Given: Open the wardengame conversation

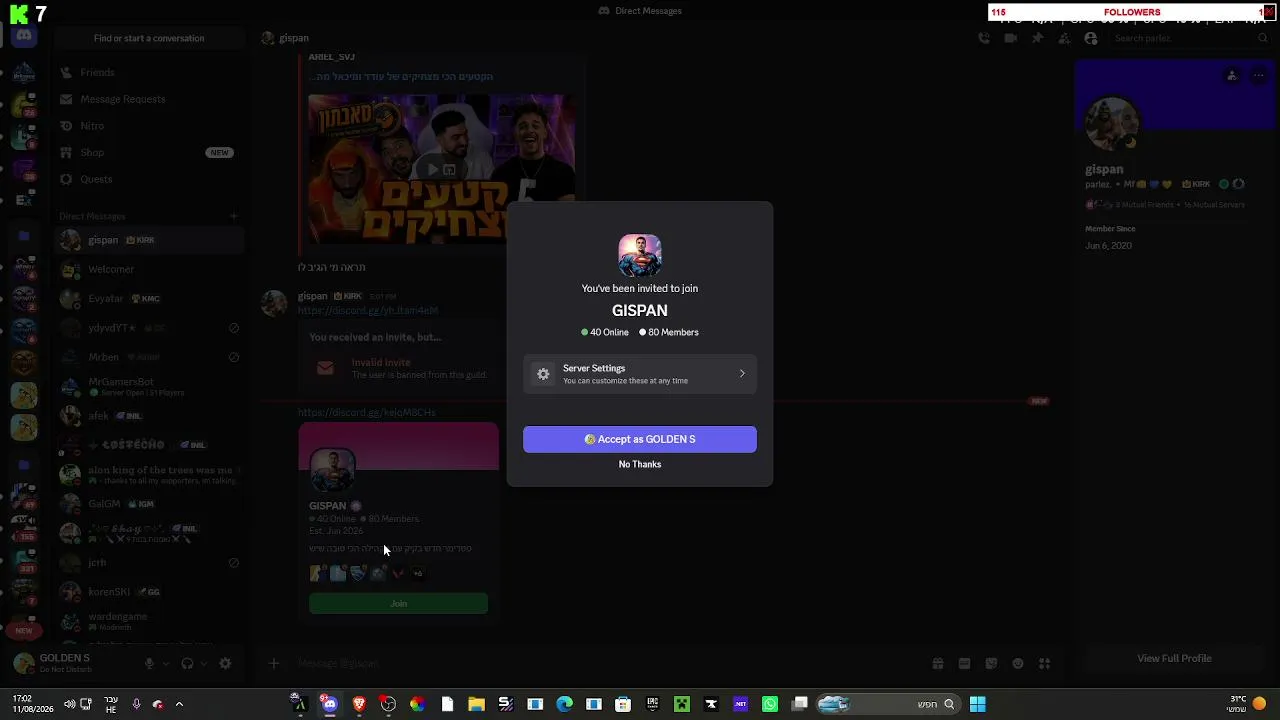Looking at the screenshot, I should (150, 621).
